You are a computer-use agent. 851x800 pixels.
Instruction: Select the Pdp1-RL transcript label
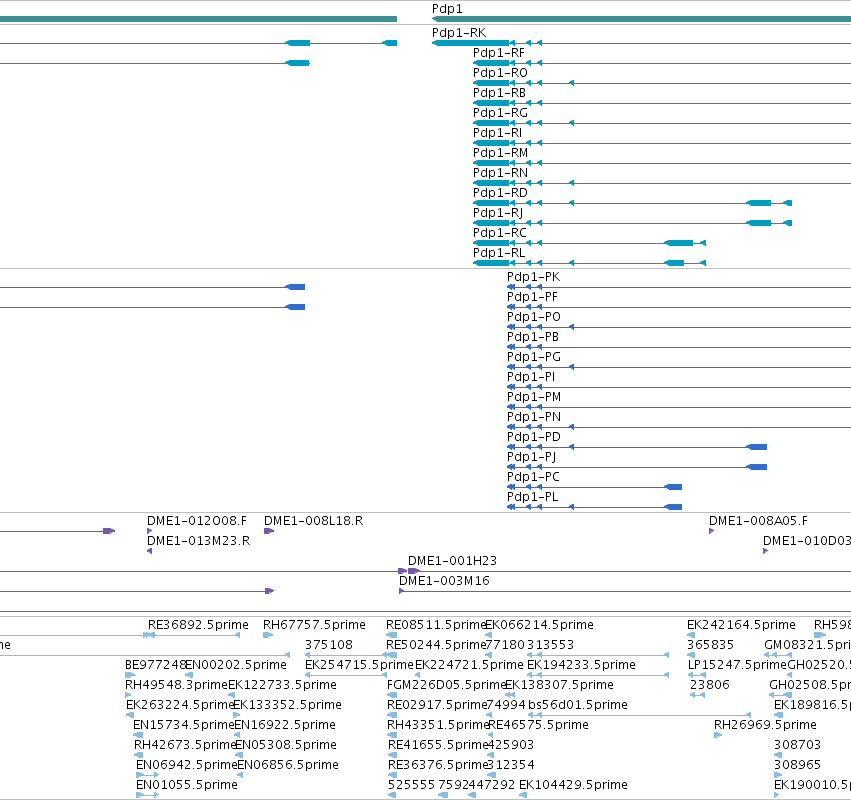pyautogui.click(x=499, y=253)
